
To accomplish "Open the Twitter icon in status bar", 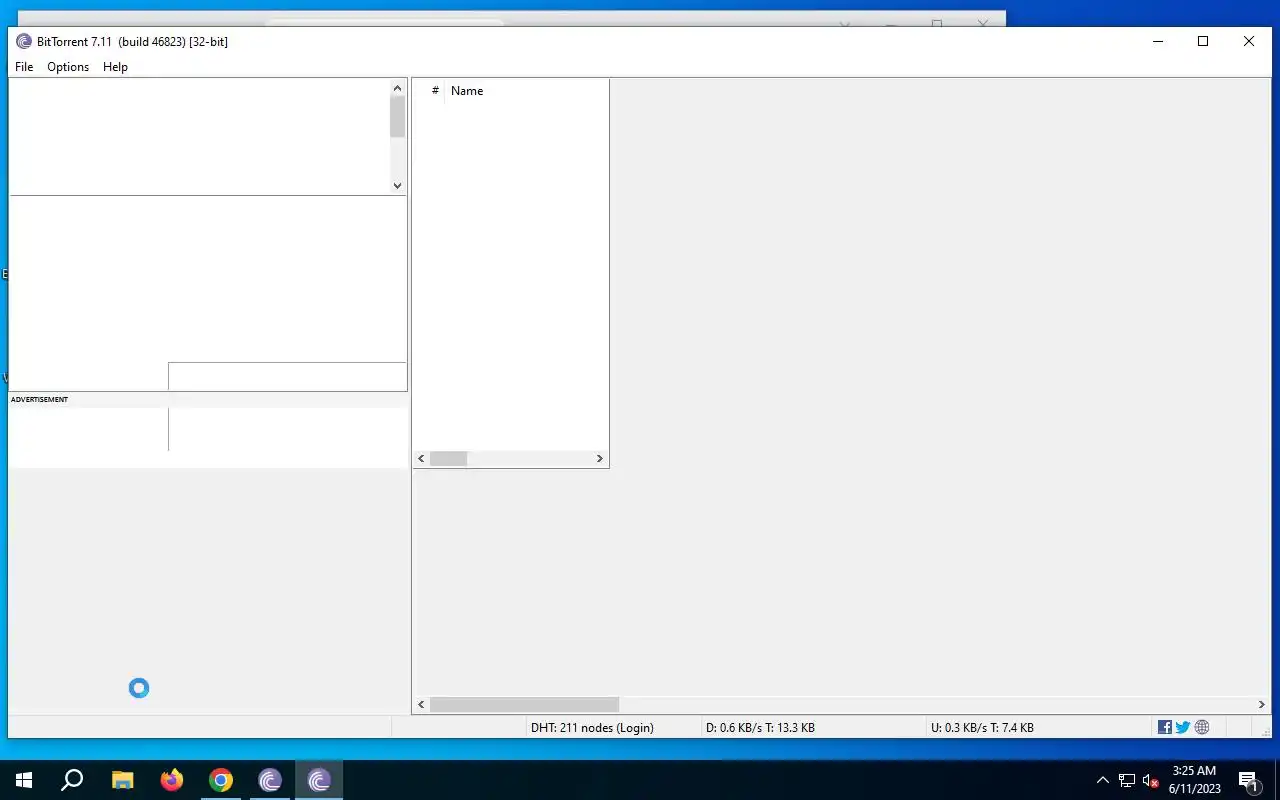I will 1183,727.
